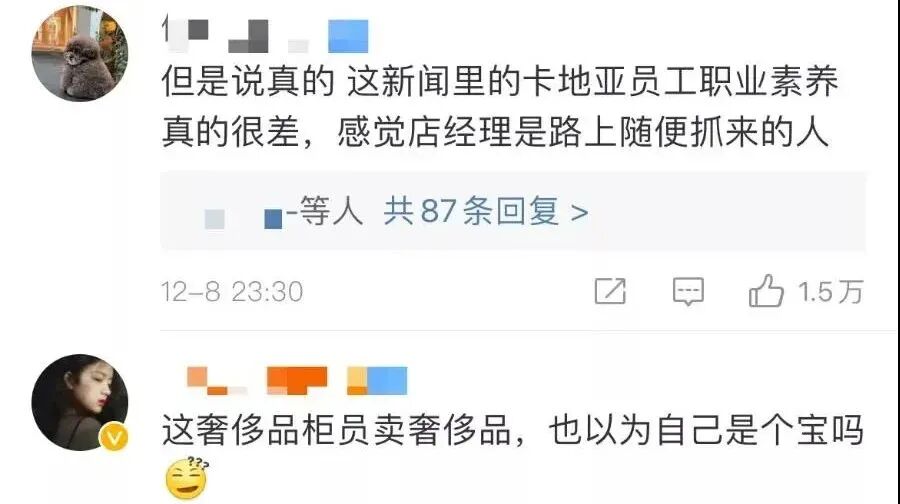Select the comment text about 奢侈品柜员
The image size is (900, 504).
click(513, 430)
